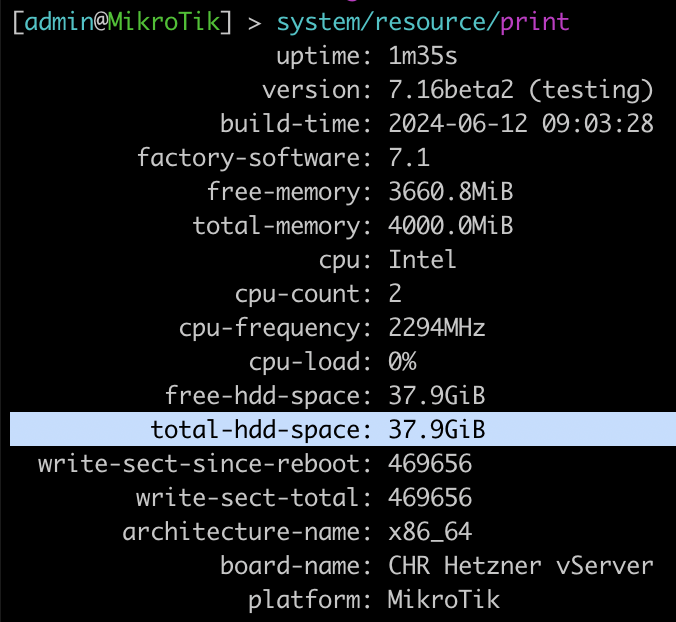
Task: Select the write-sect-total value 469656
Action: [x=430, y=498]
